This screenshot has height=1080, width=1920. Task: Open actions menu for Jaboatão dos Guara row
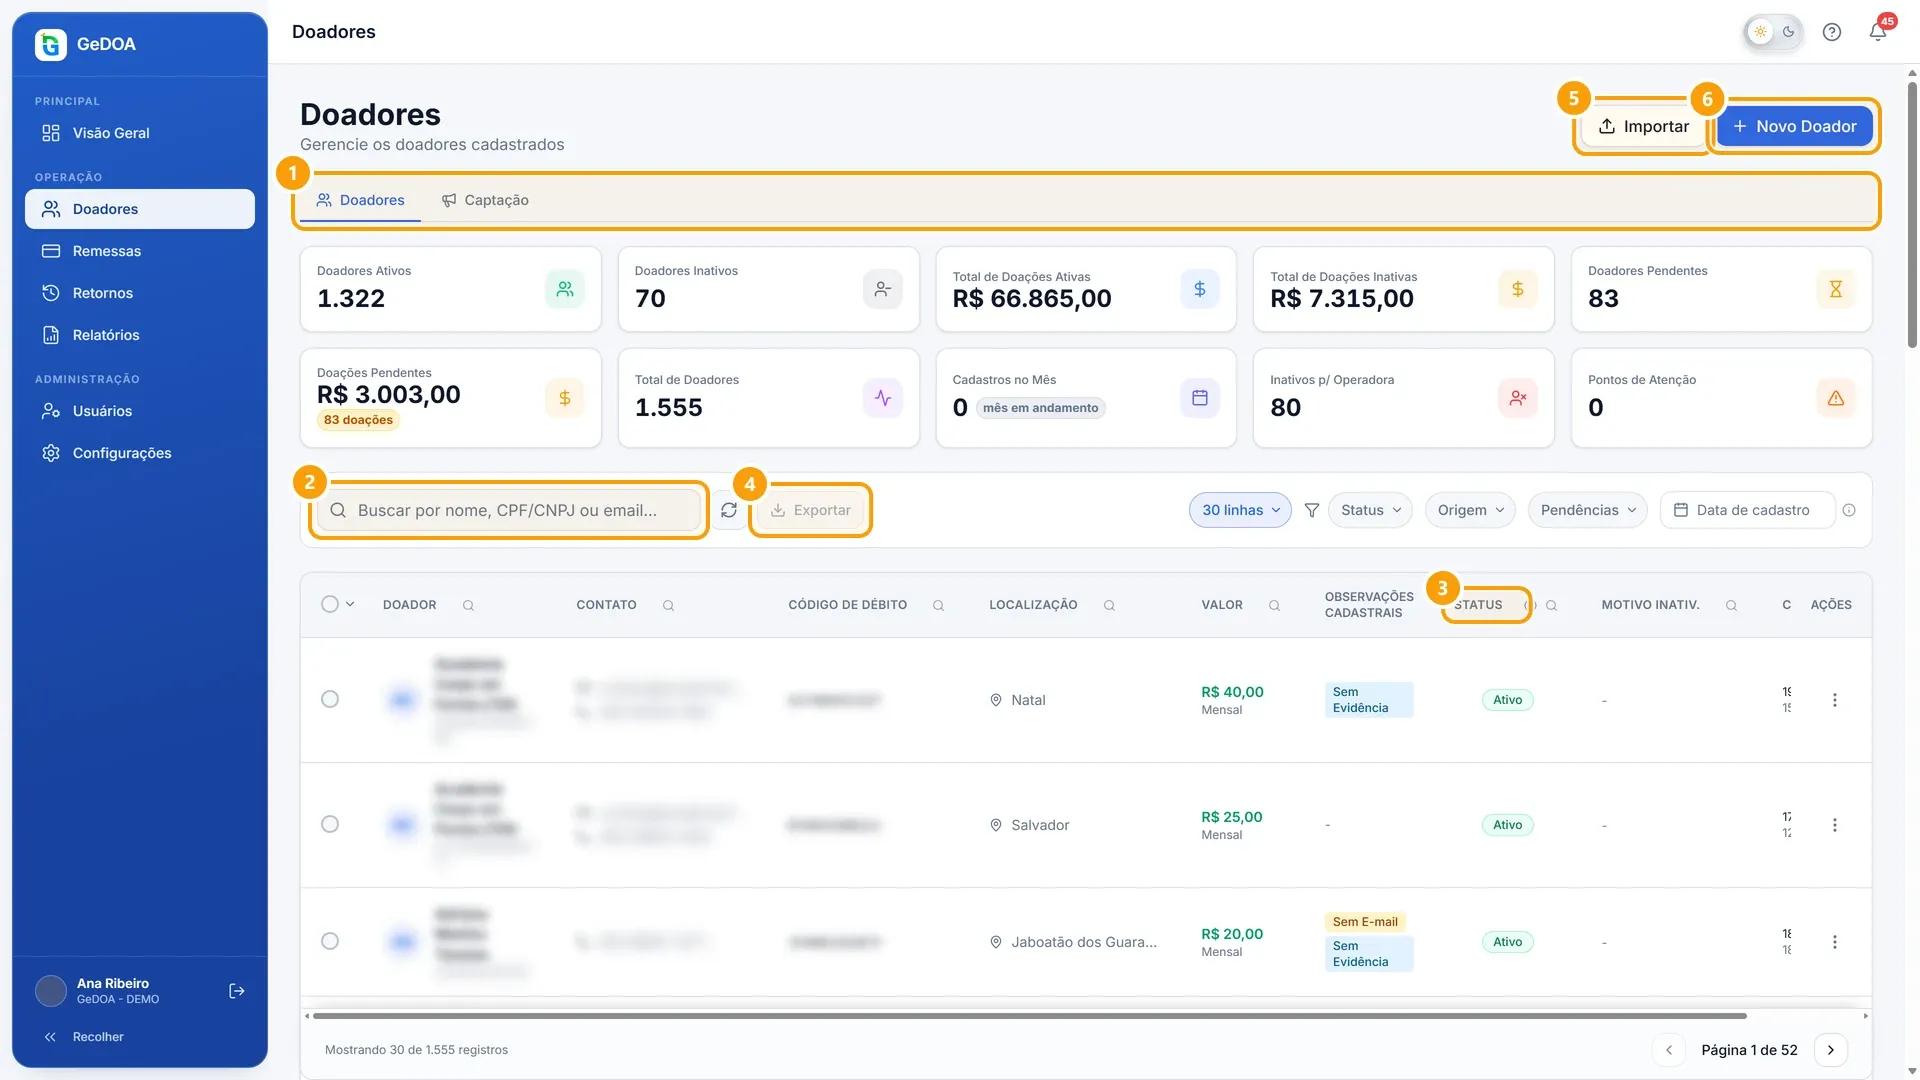tap(1834, 942)
